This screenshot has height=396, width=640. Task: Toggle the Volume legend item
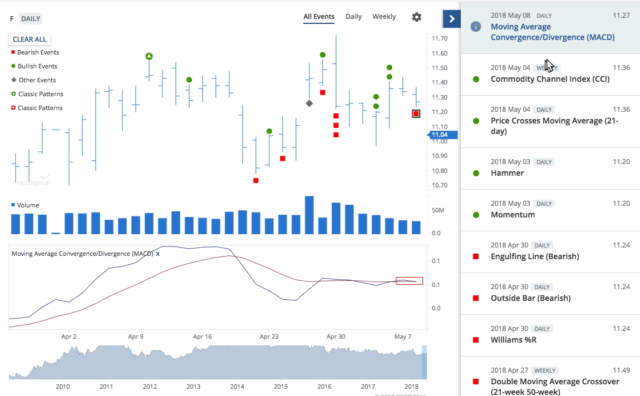[x=25, y=205]
